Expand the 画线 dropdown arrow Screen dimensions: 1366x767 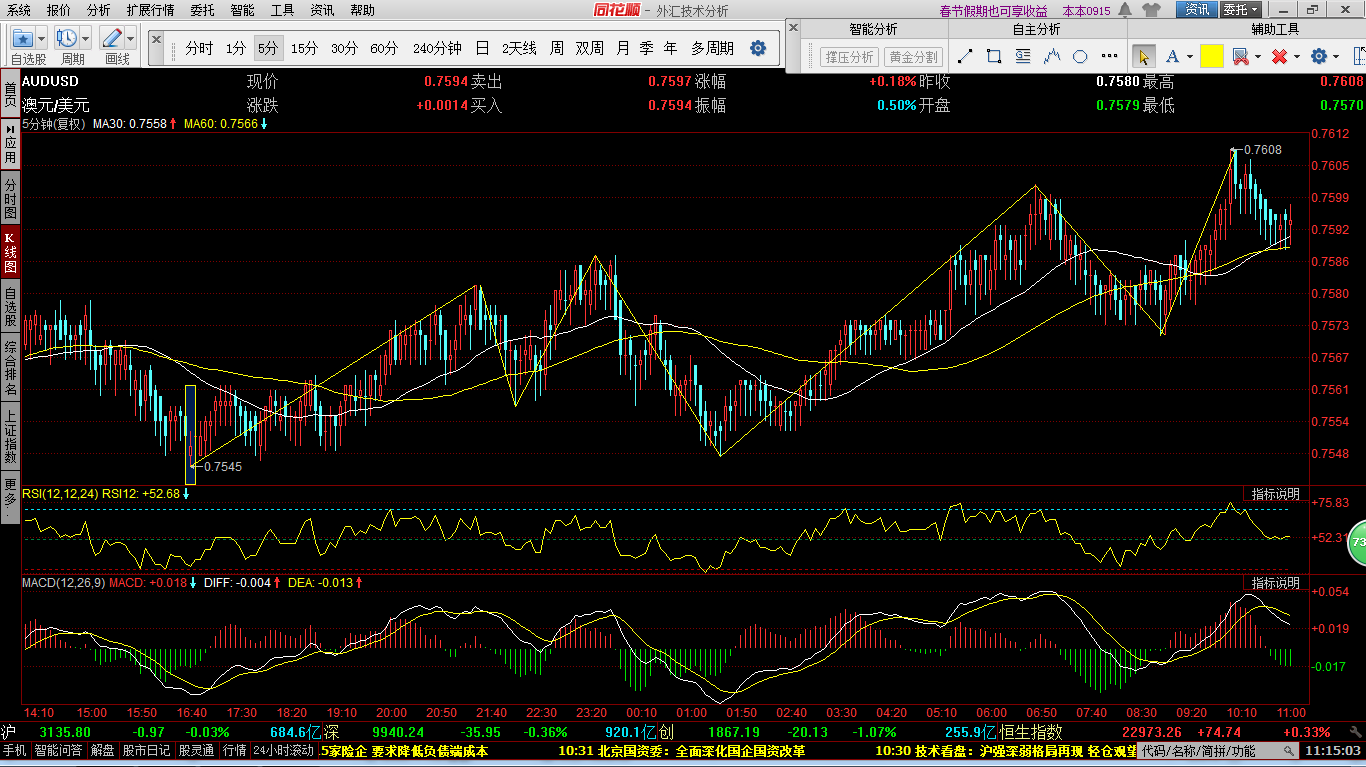pyautogui.click(x=131, y=39)
